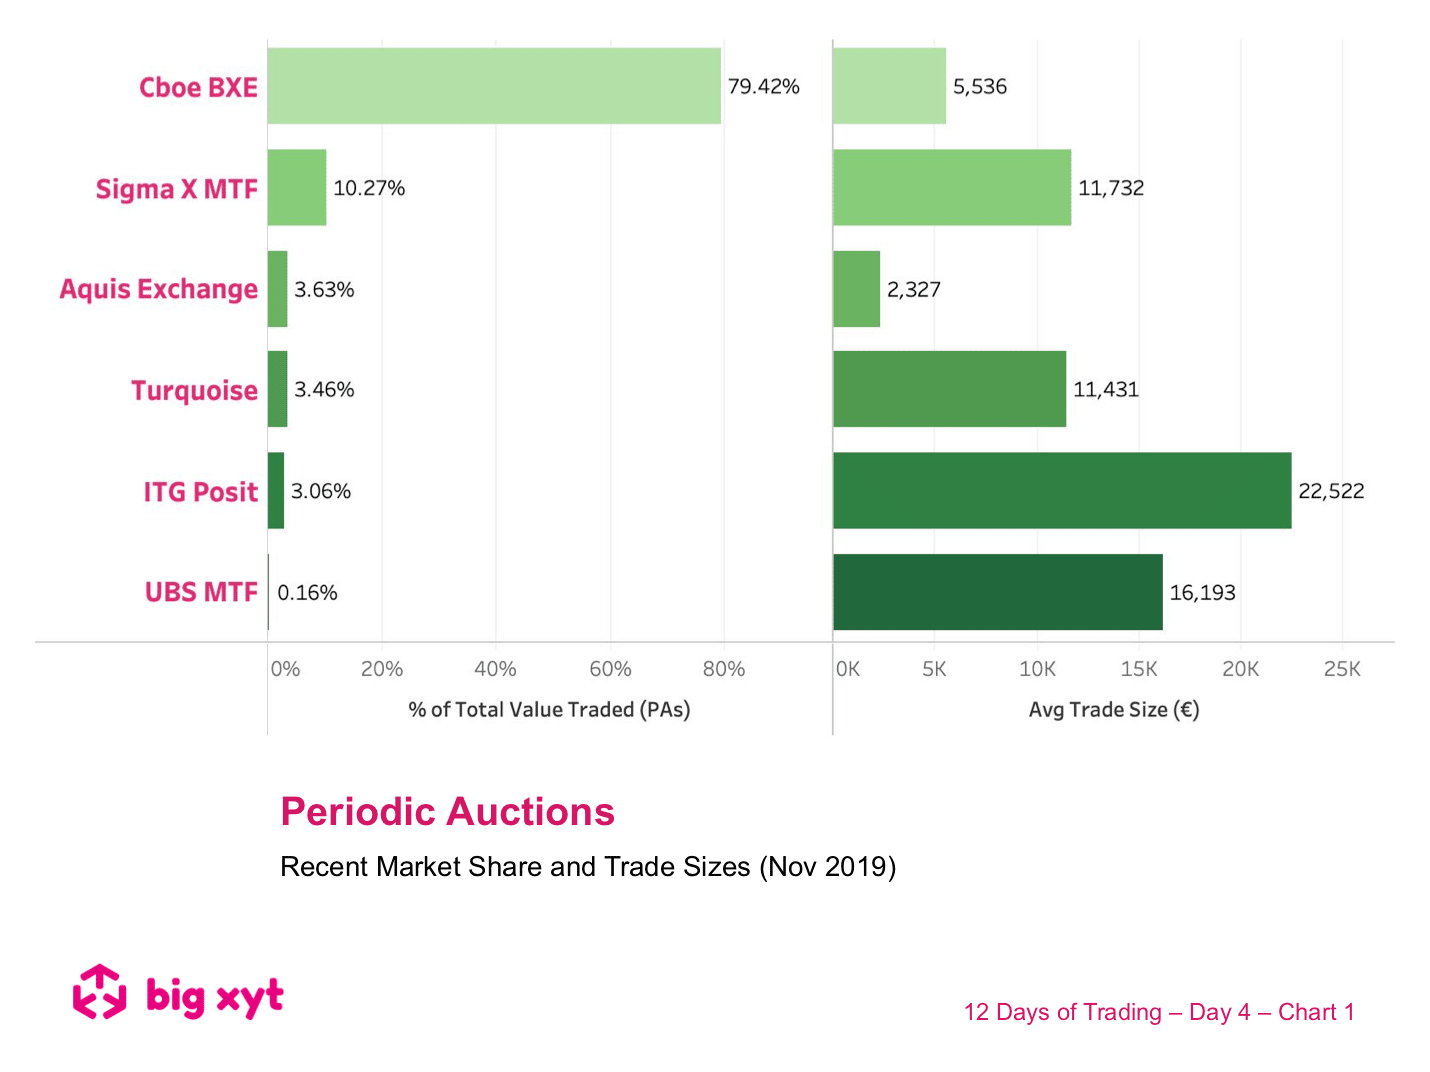This screenshot has height=1072, width=1430.
Task: Click the Periodic Auctions heading
Action: click(x=447, y=812)
